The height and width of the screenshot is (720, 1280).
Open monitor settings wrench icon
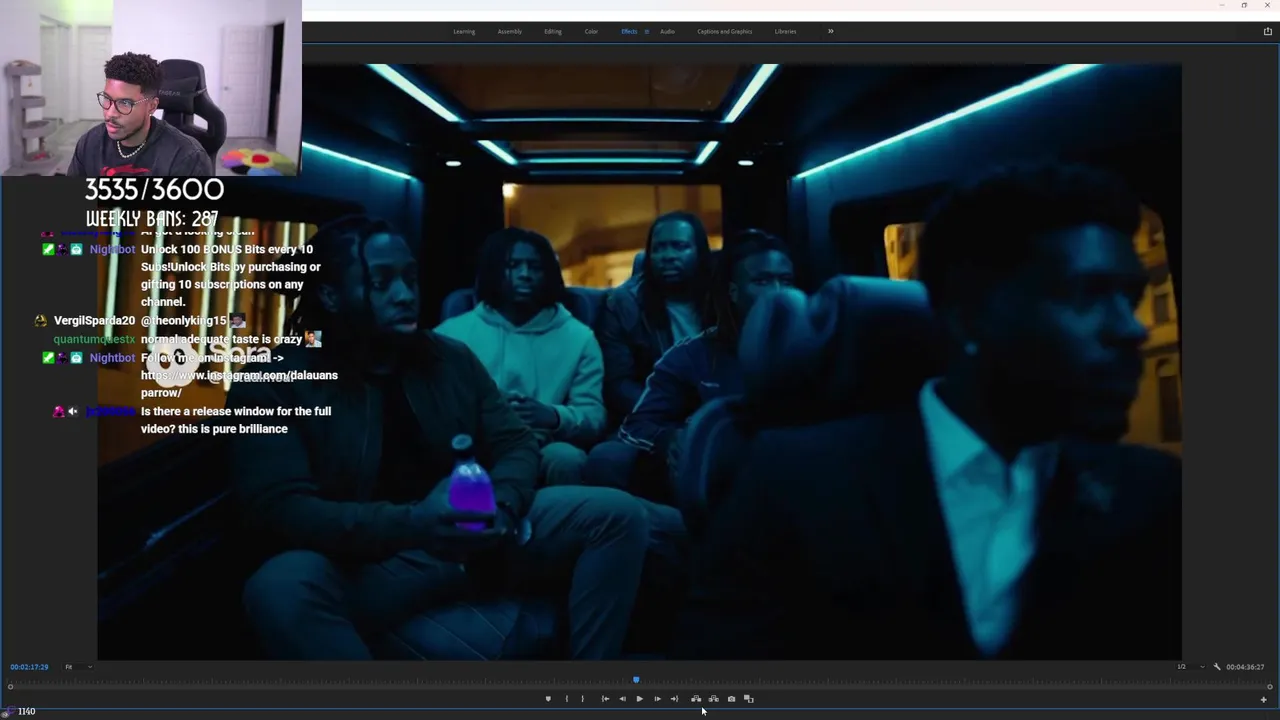coord(1217,667)
